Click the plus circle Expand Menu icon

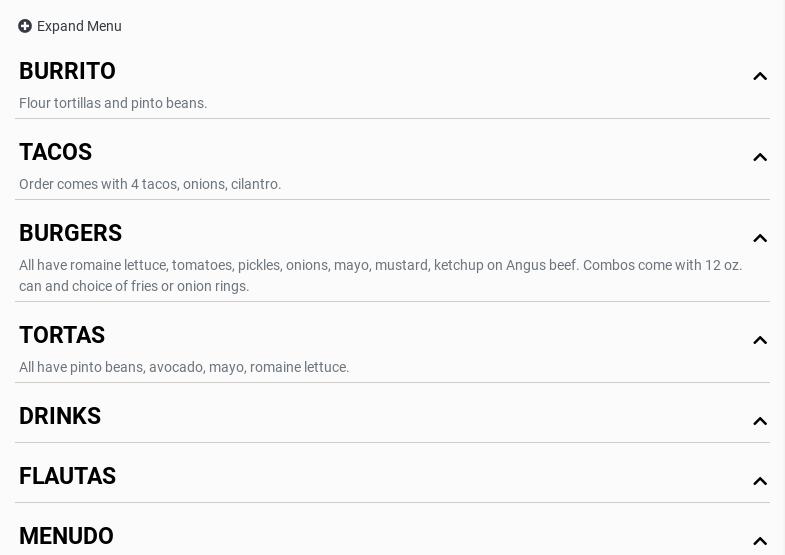tap(25, 26)
